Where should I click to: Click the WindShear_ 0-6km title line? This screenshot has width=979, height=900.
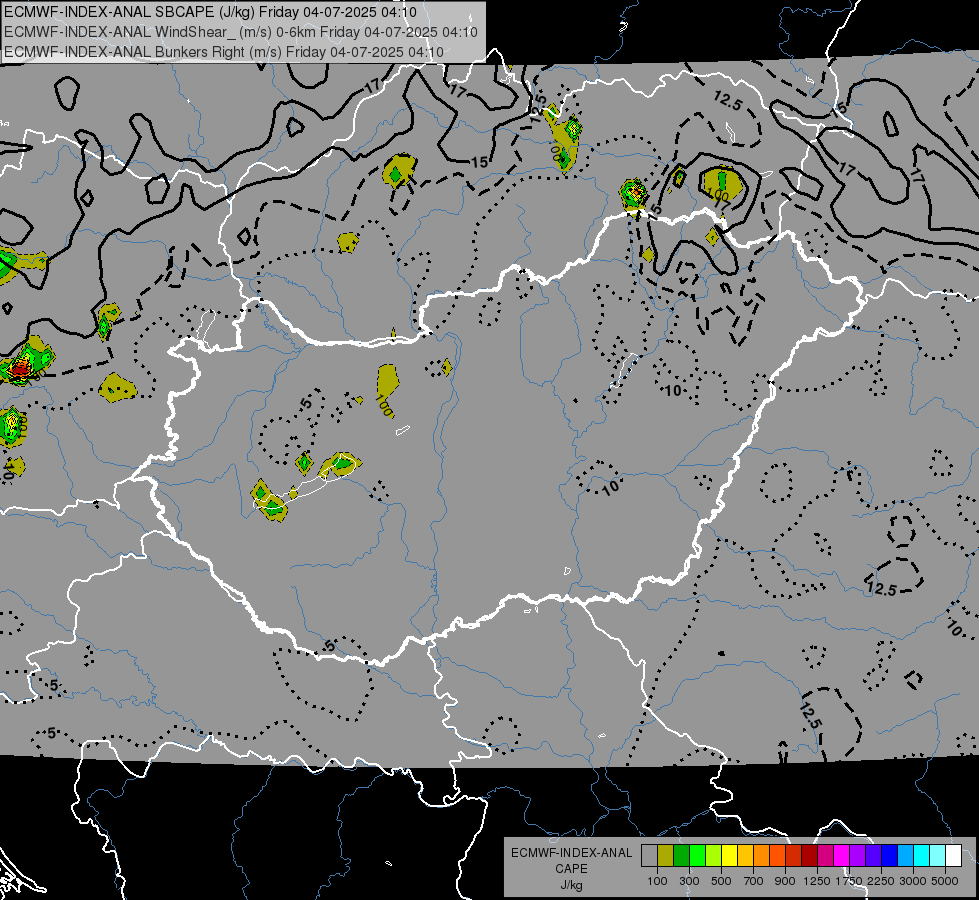coord(241,32)
